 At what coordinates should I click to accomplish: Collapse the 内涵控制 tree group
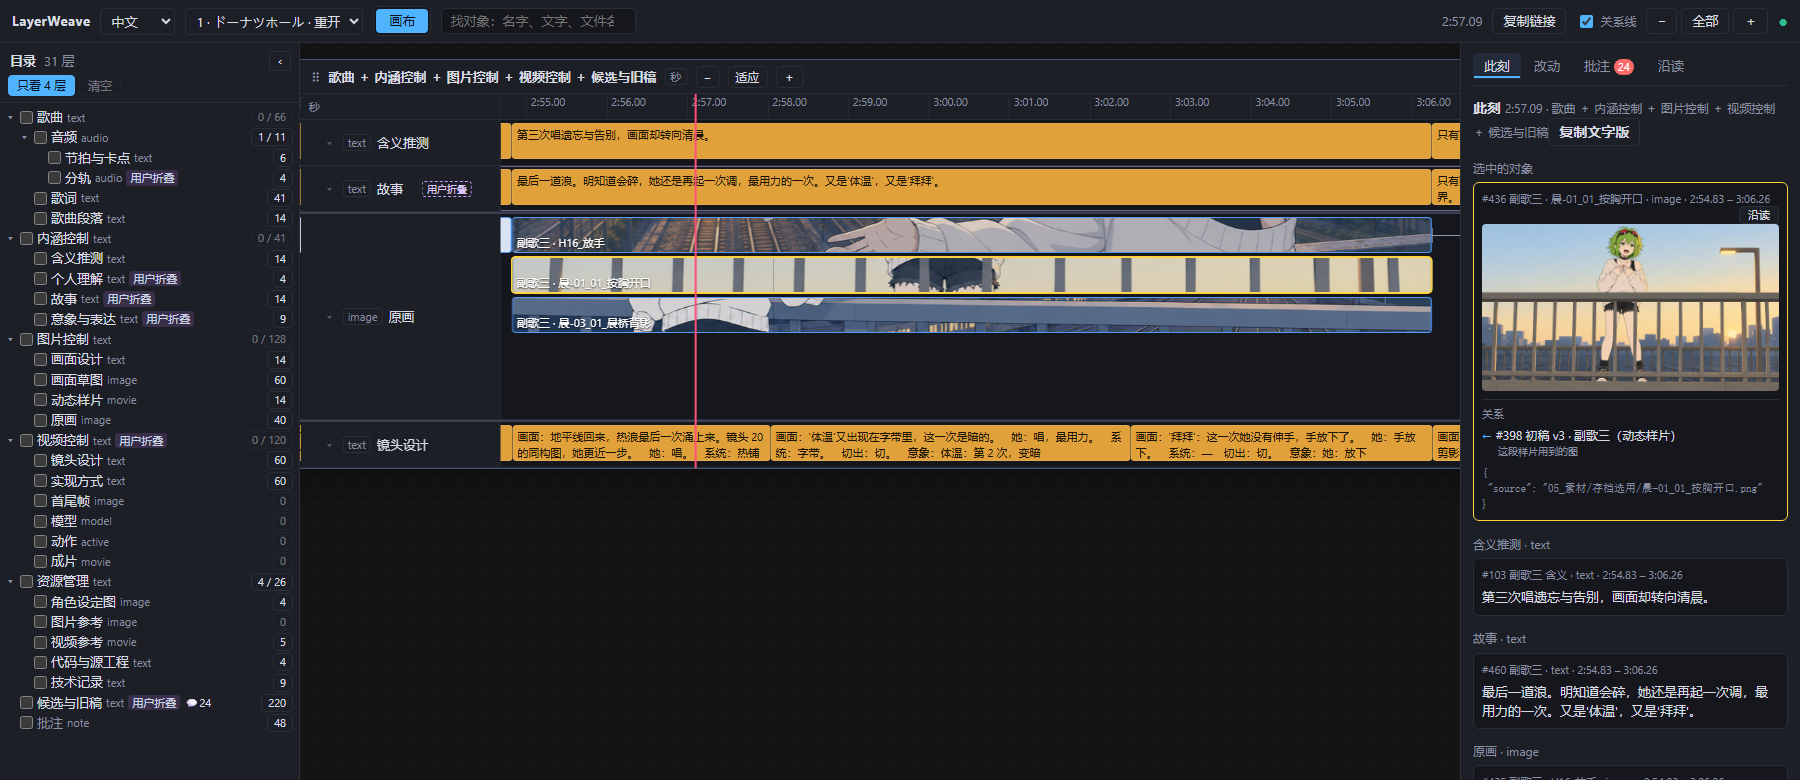[11, 239]
